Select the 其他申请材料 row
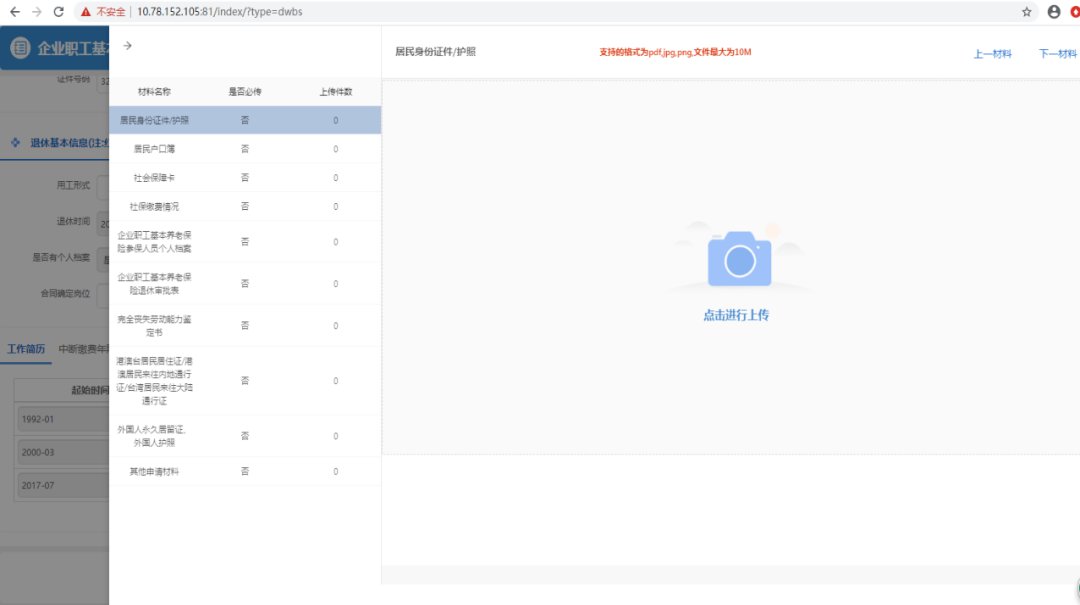The width and height of the screenshot is (1080, 605). [x=245, y=471]
